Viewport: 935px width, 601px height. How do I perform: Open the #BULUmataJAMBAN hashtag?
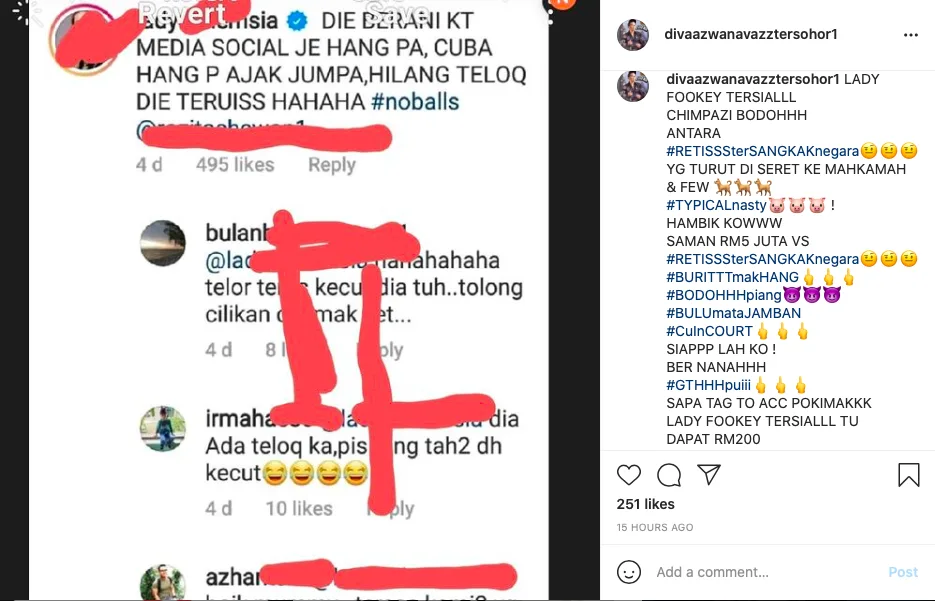pos(733,313)
